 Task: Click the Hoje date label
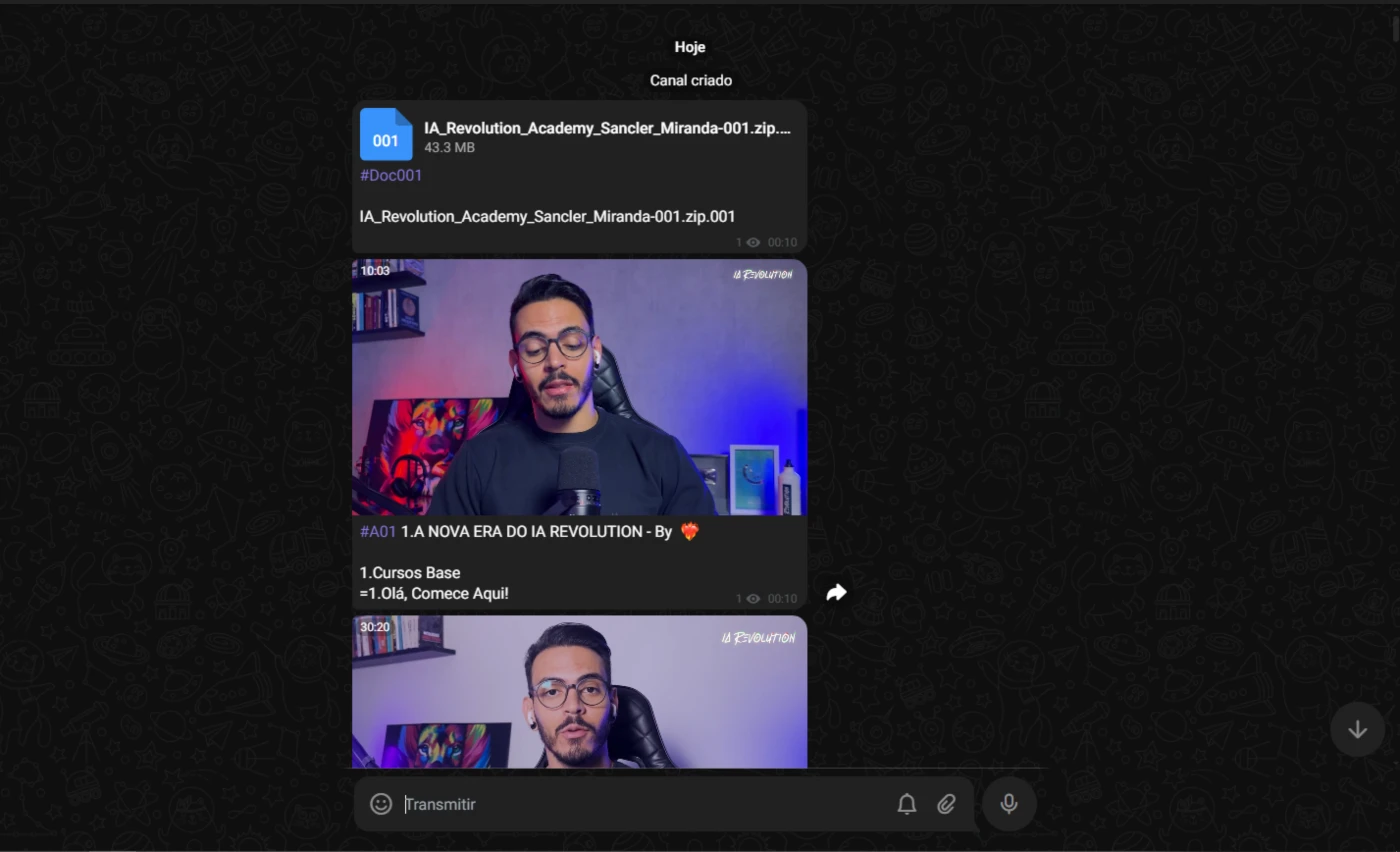click(690, 47)
